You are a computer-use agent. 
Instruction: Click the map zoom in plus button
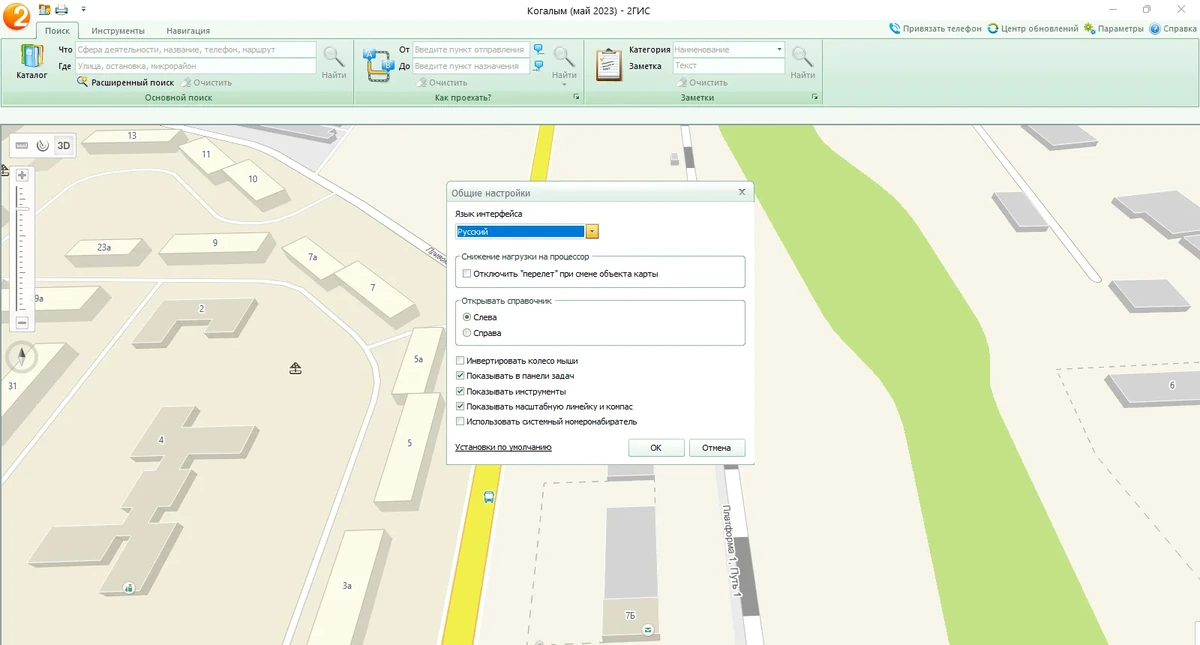[x=22, y=175]
